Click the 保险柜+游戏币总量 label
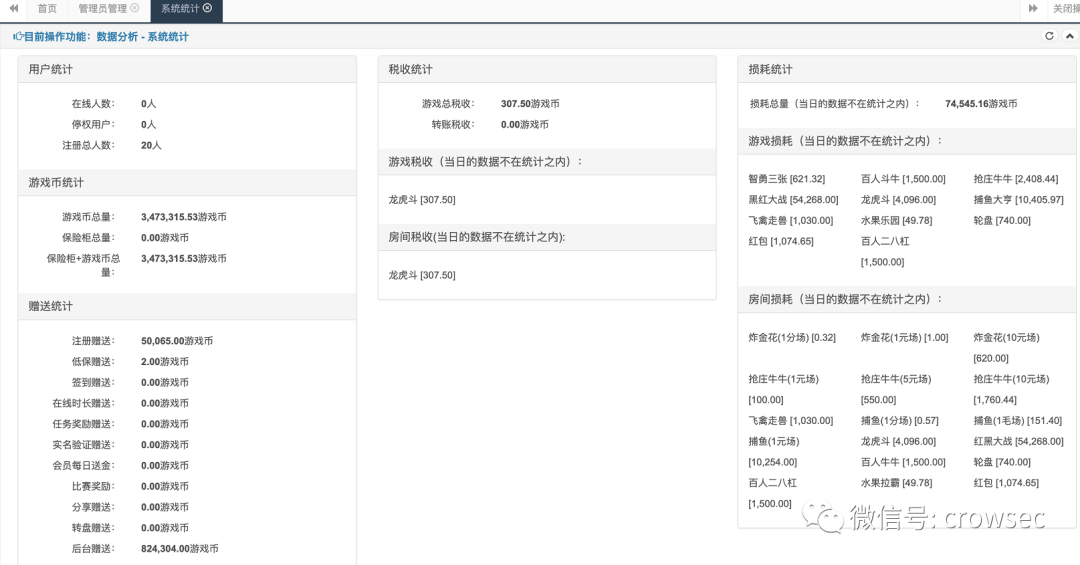 (x=83, y=265)
